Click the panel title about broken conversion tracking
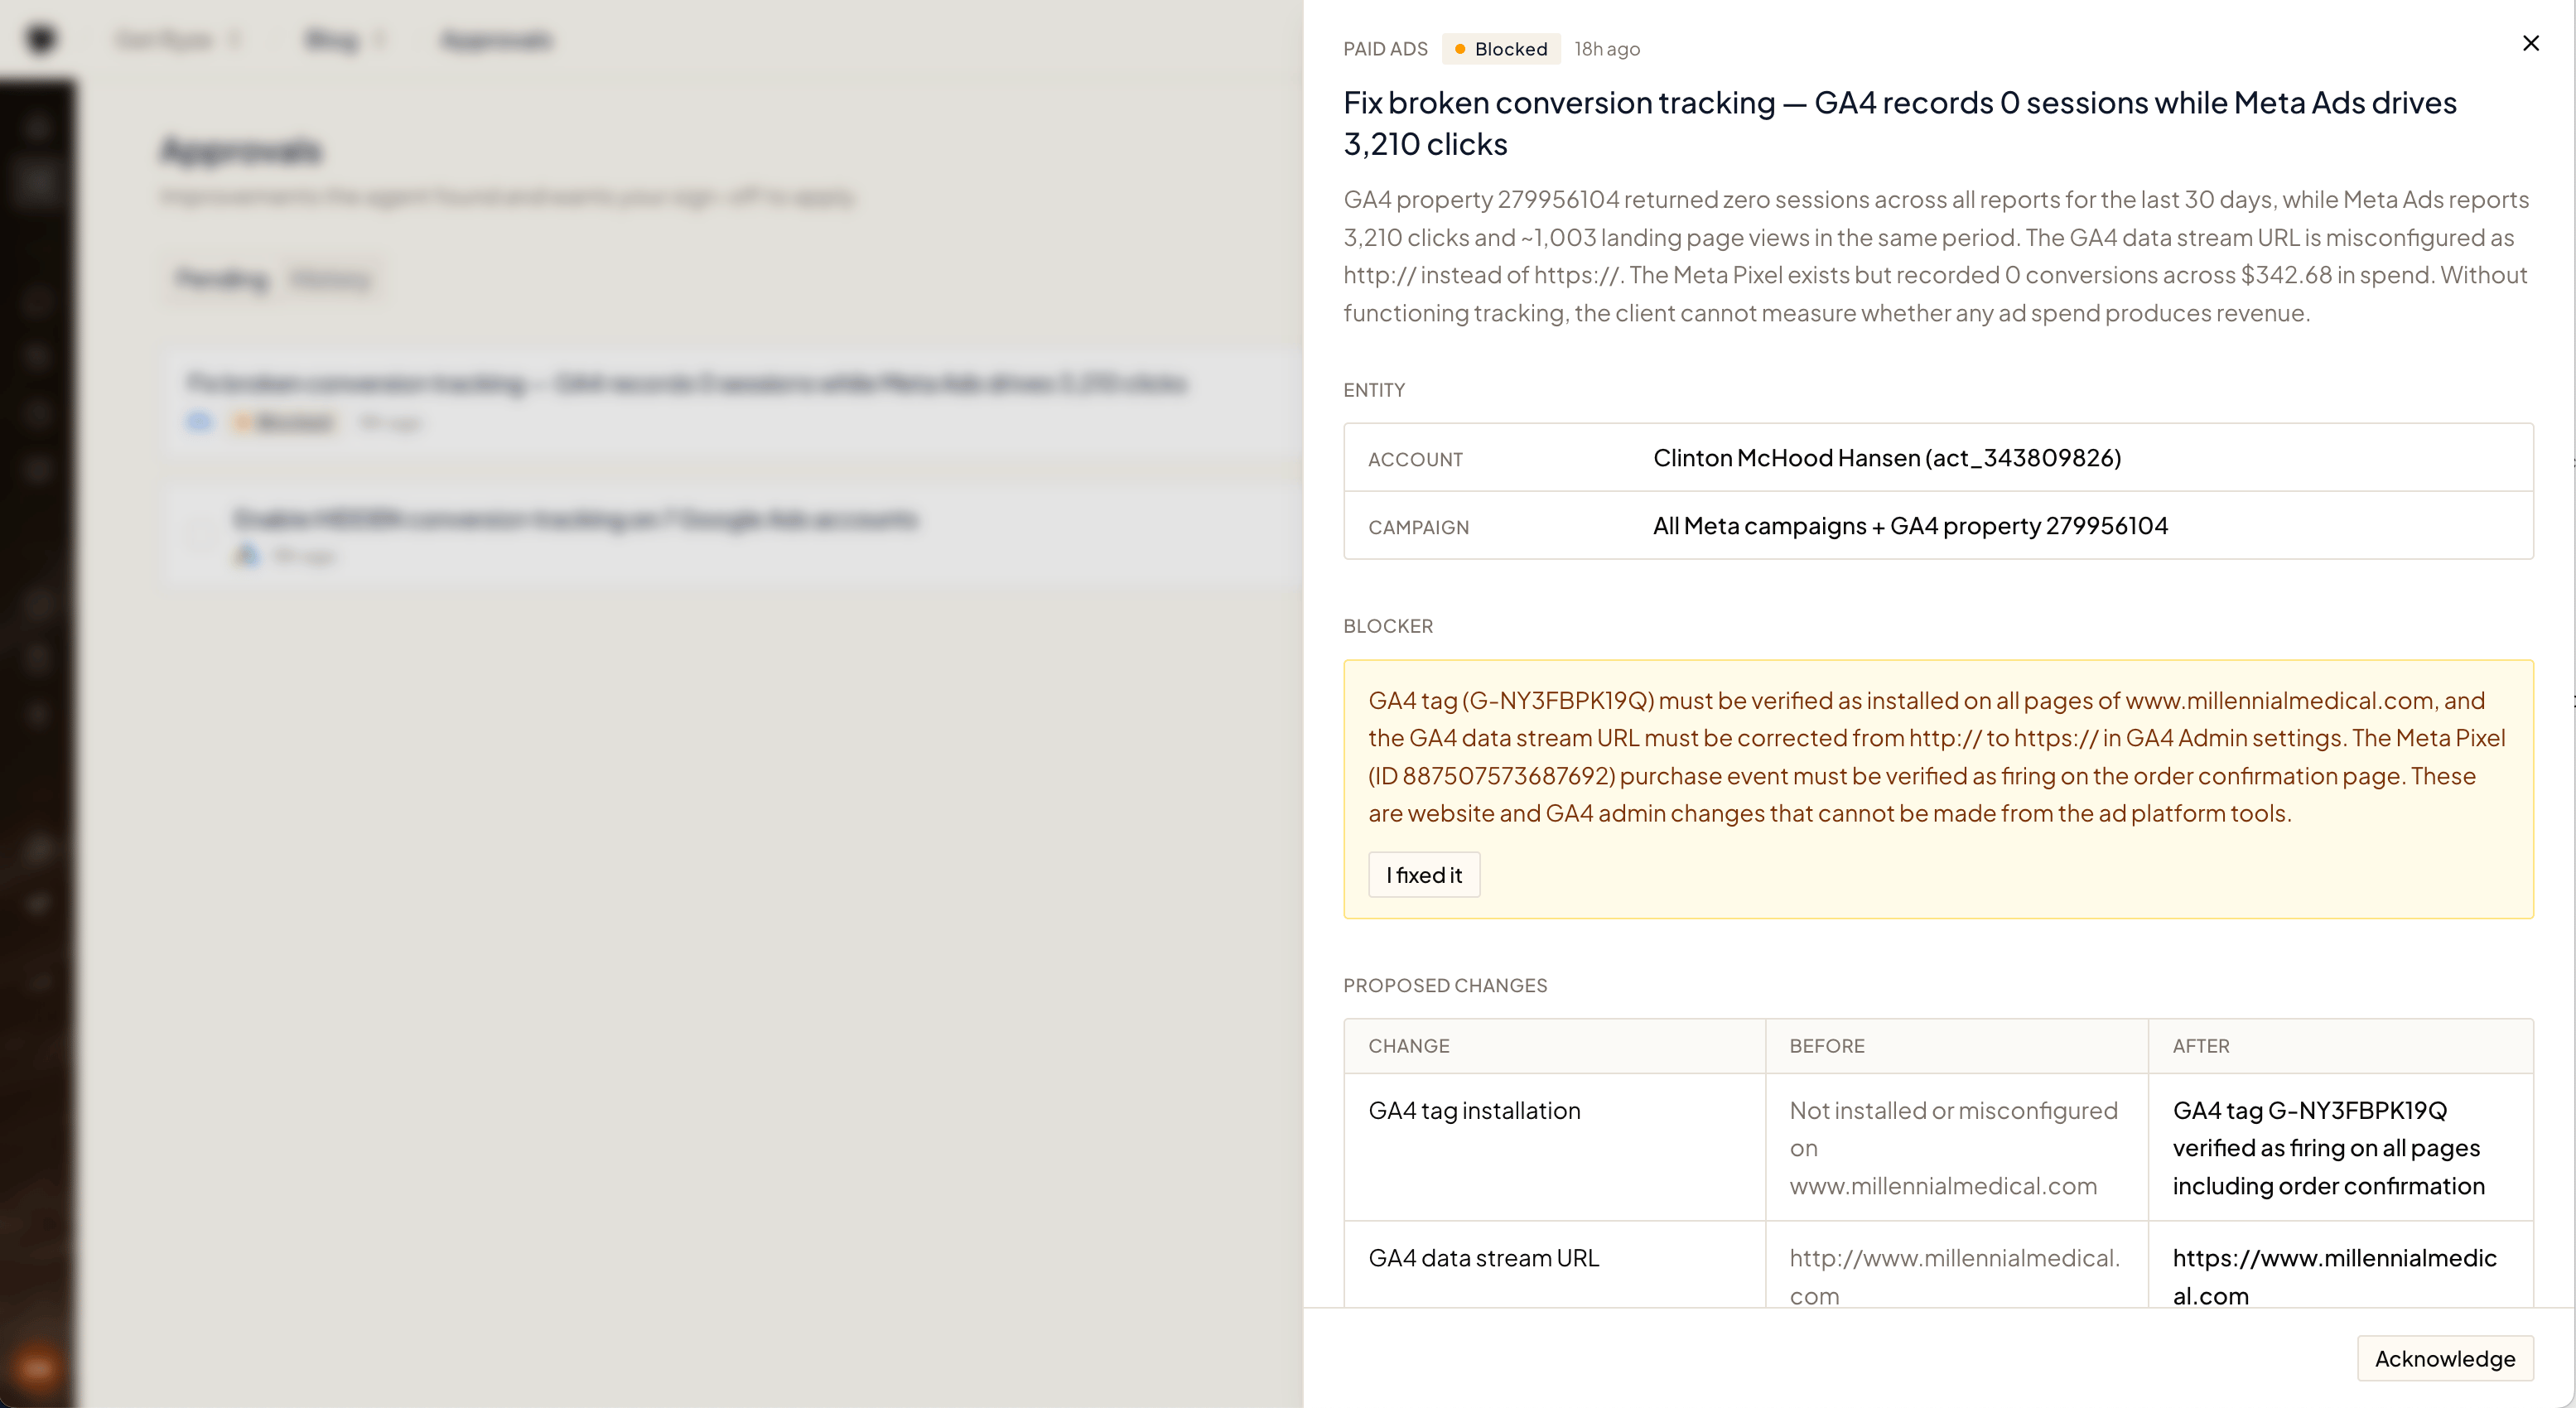 [x=1899, y=123]
